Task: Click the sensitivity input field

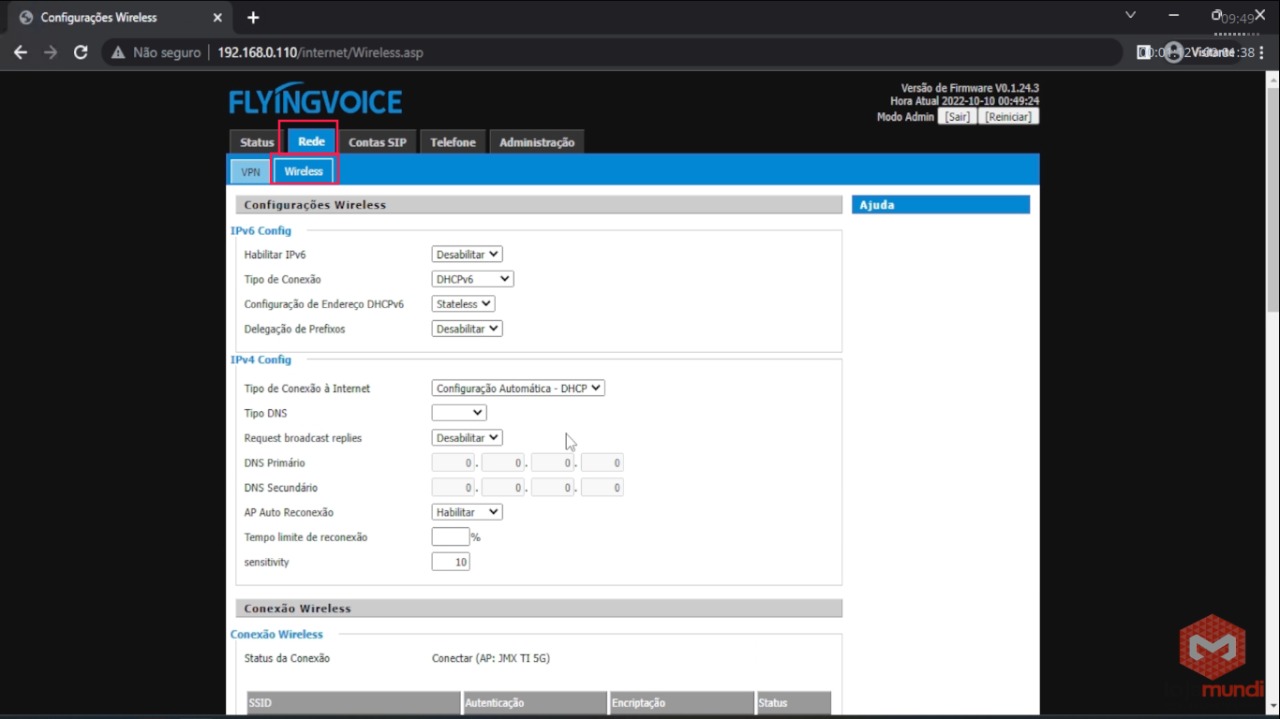Action: (x=450, y=562)
